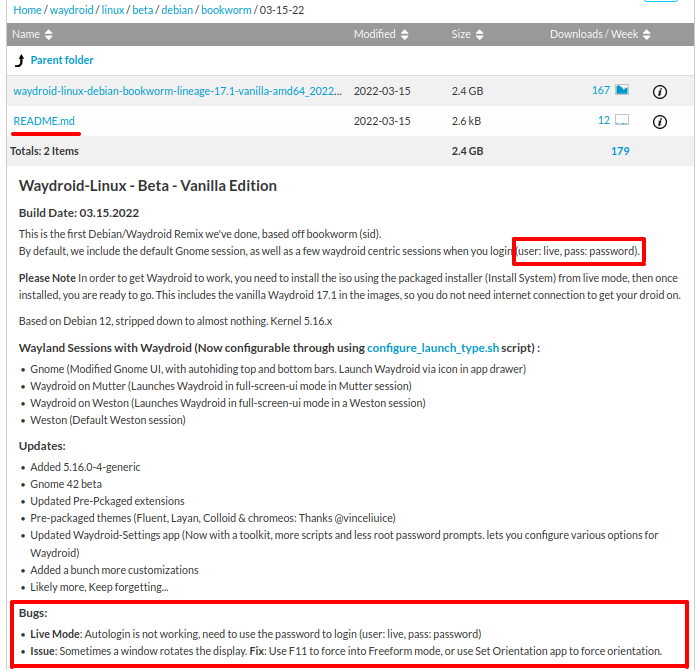
Task: Click Waydroid-Linux - Beta - Vanilla Edition heading
Action: [148, 186]
